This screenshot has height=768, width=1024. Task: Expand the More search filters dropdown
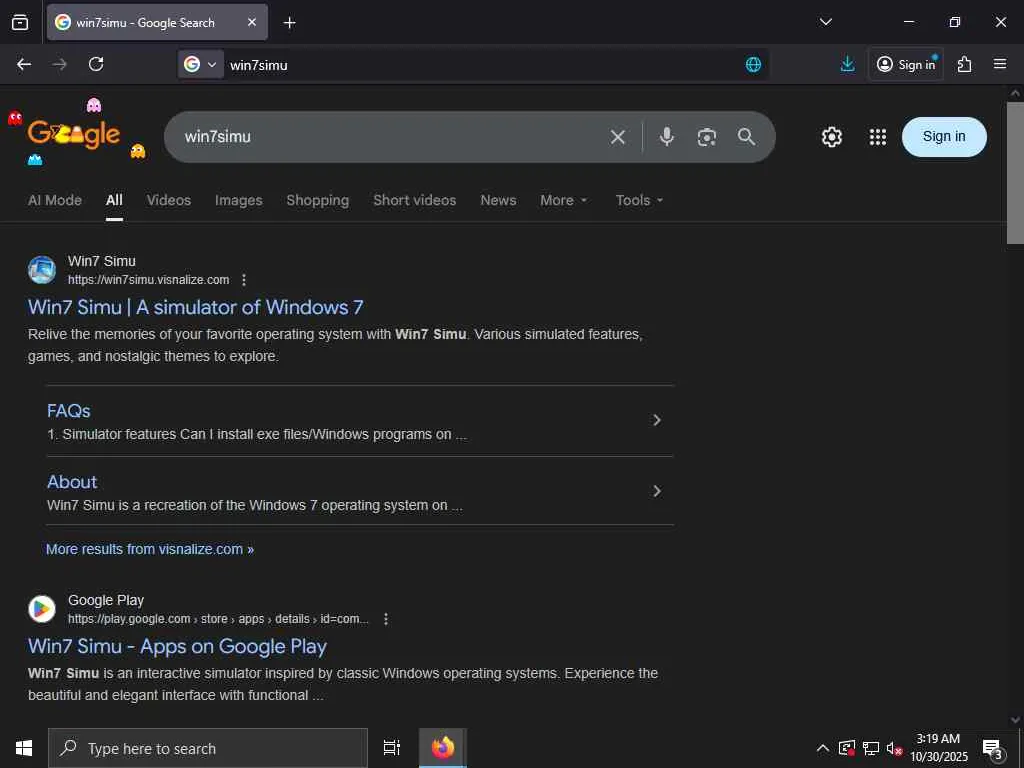564,200
